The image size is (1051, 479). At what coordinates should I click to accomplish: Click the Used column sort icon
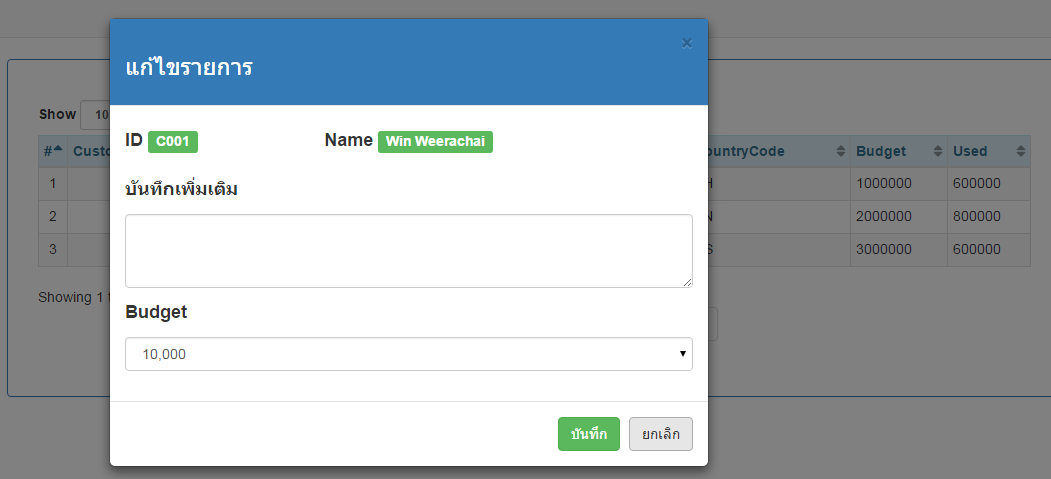(x=1020, y=152)
